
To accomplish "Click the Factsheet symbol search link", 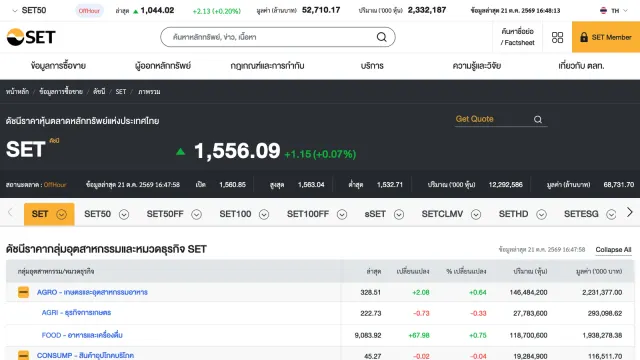I will (x=518, y=37).
